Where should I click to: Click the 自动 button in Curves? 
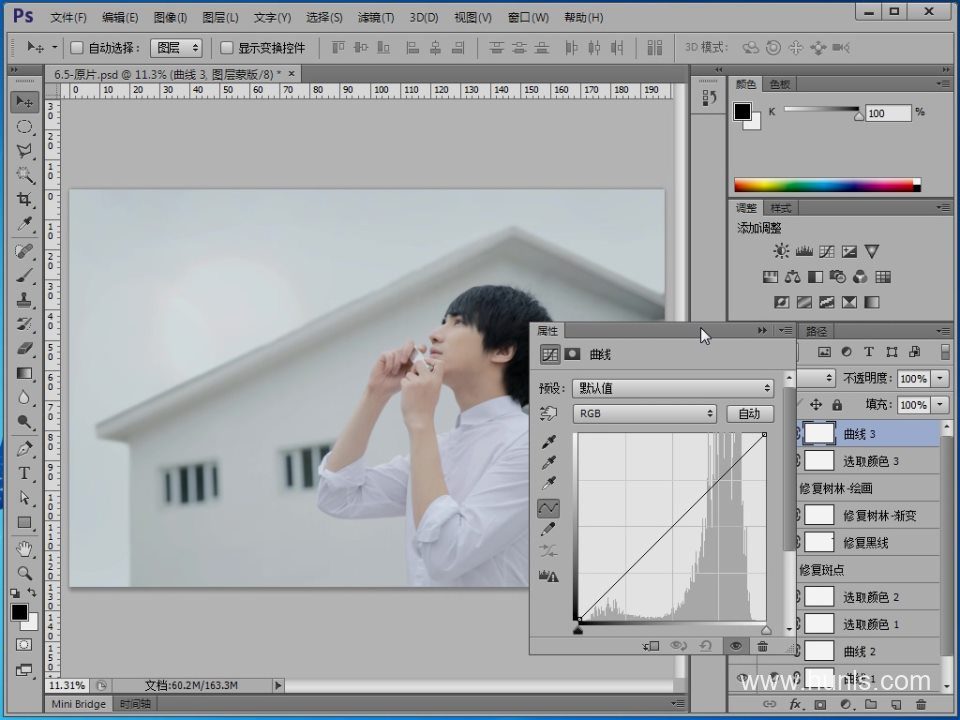point(749,414)
